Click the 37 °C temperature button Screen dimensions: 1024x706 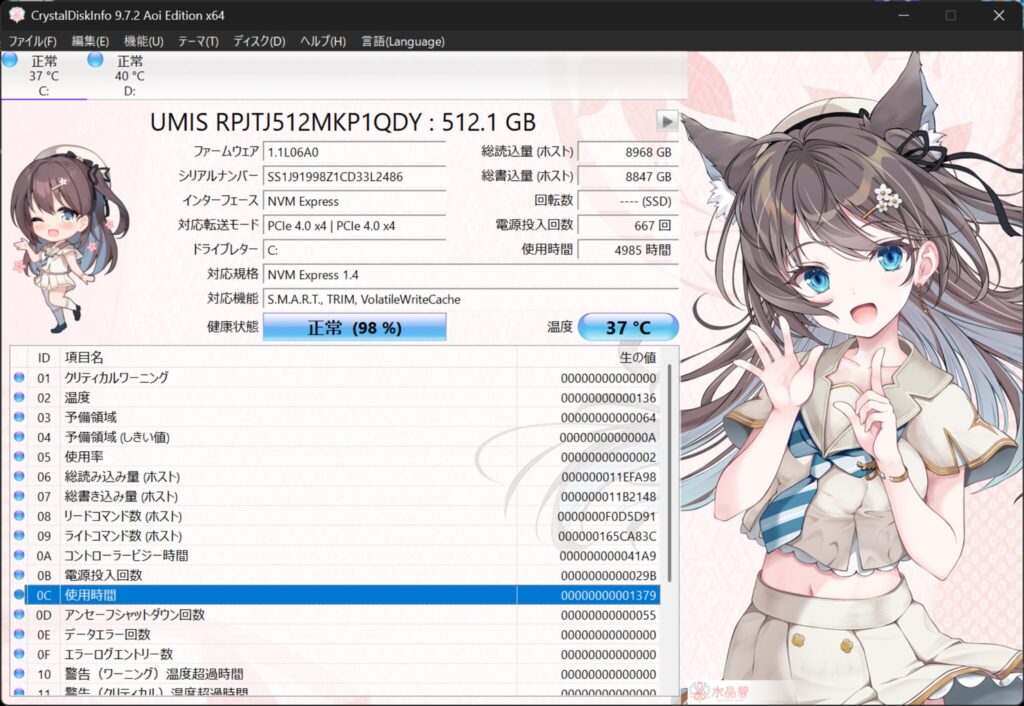coord(628,327)
